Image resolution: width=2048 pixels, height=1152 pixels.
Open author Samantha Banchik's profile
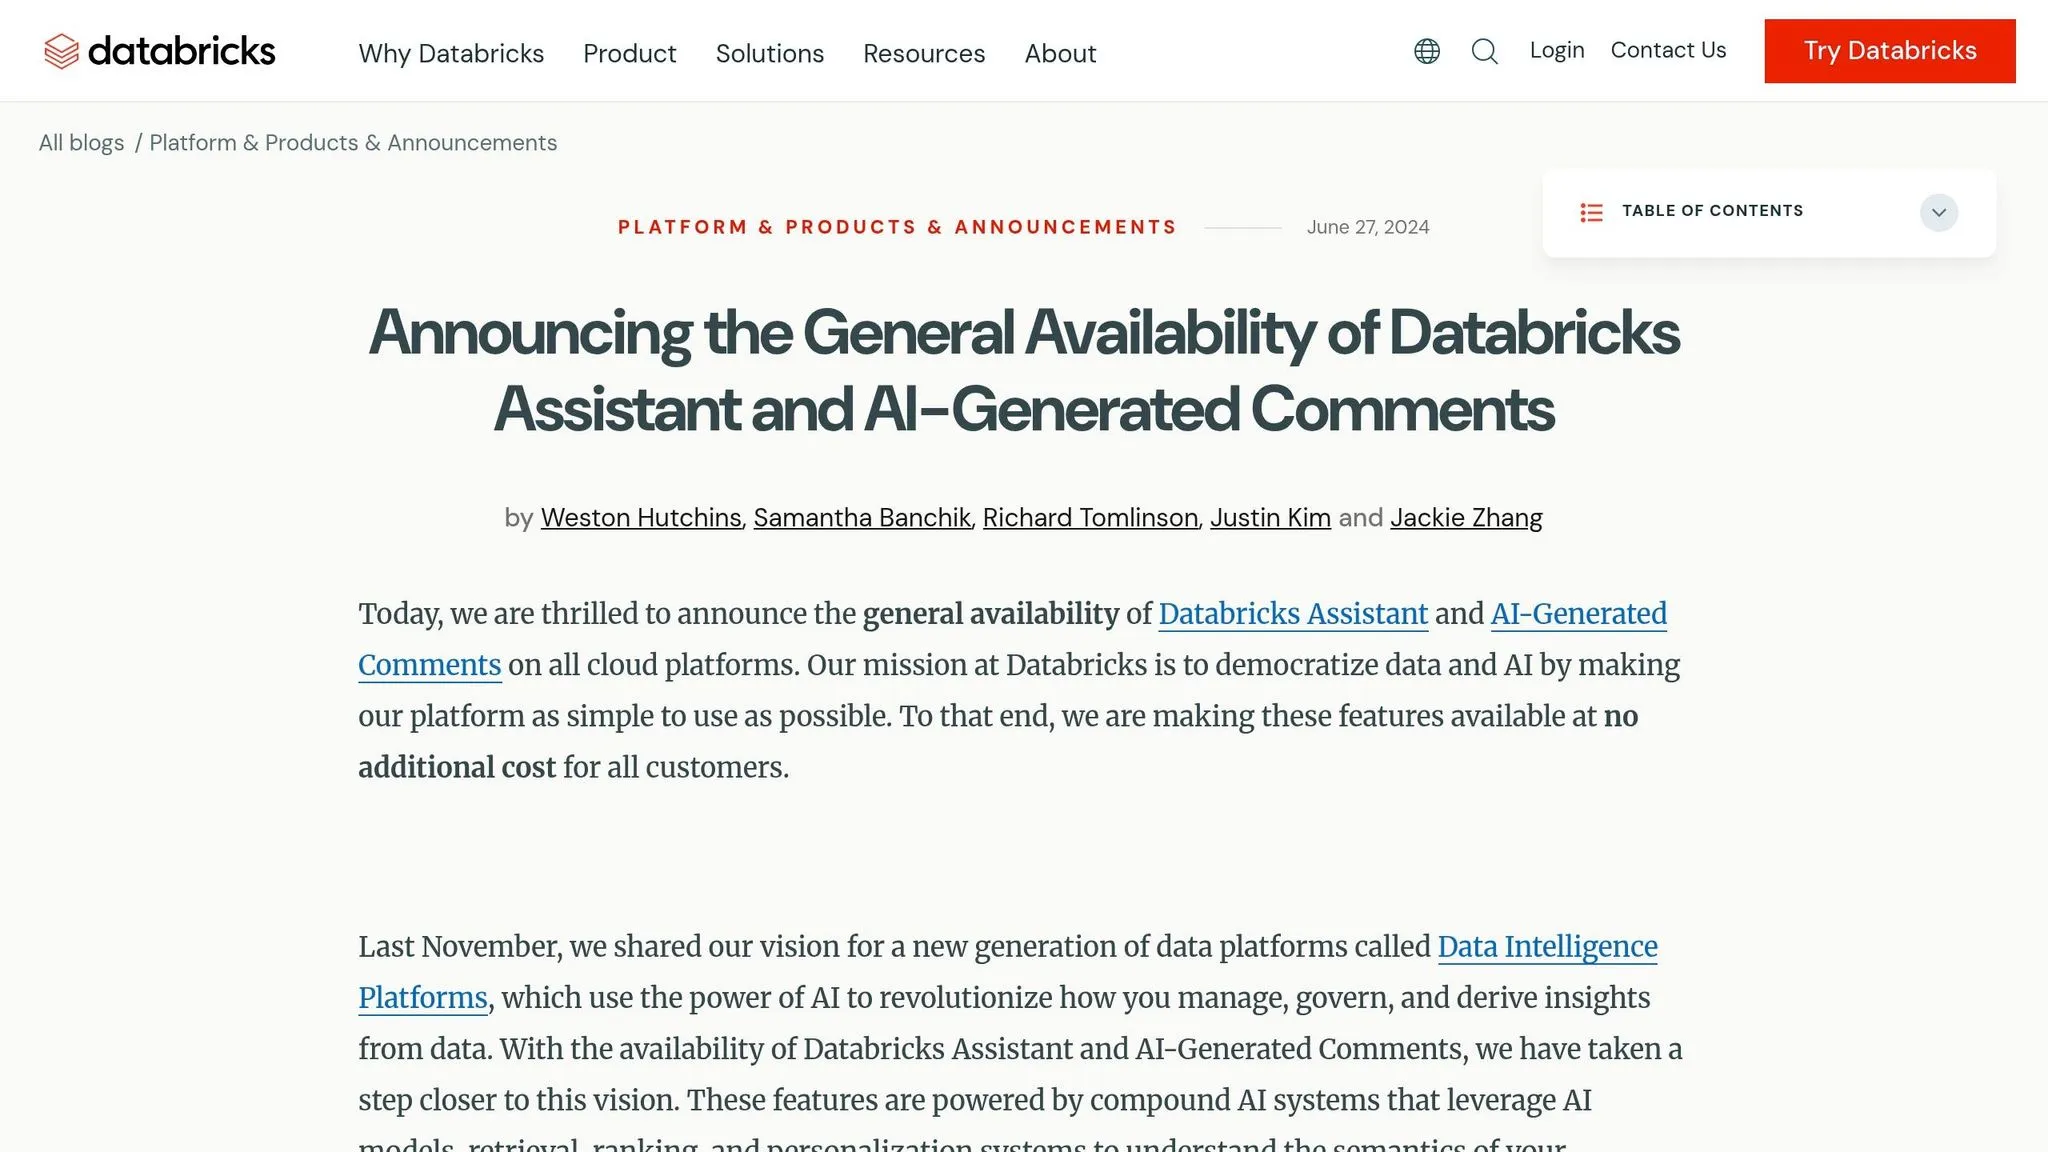tap(862, 518)
